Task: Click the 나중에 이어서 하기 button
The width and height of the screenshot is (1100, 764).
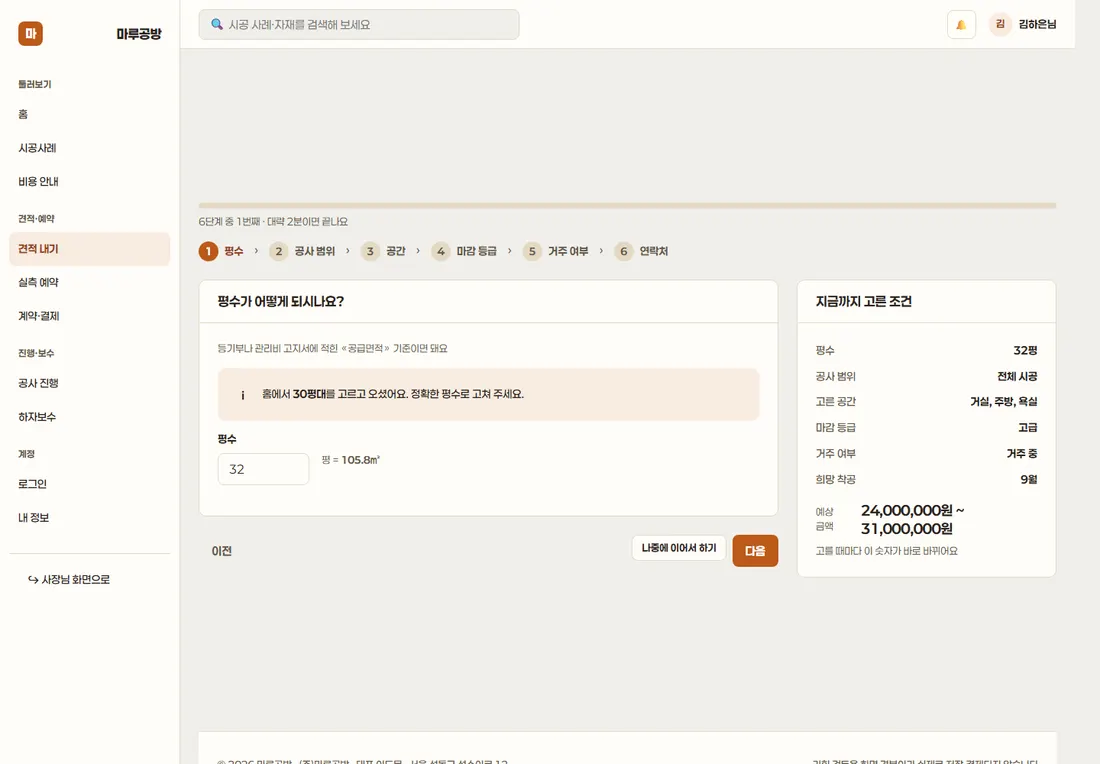Action: tap(678, 548)
